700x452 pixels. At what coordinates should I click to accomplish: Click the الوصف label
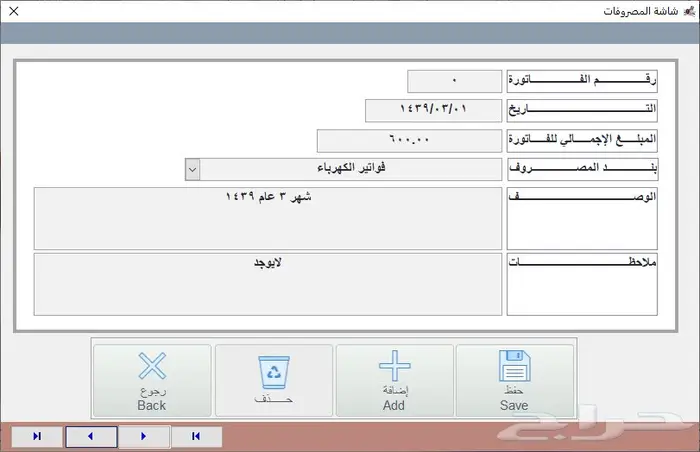click(582, 218)
